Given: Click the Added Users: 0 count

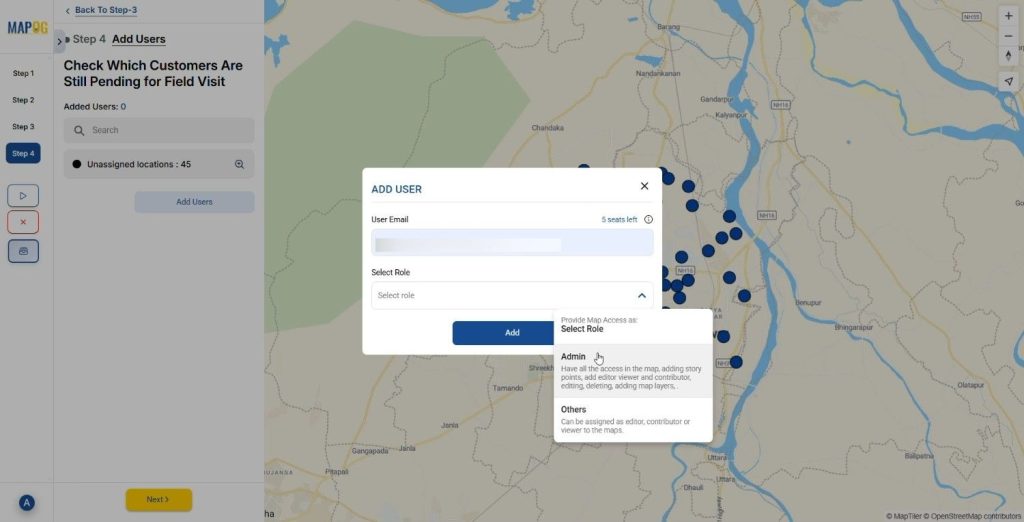Looking at the screenshot, I should 95,106.
